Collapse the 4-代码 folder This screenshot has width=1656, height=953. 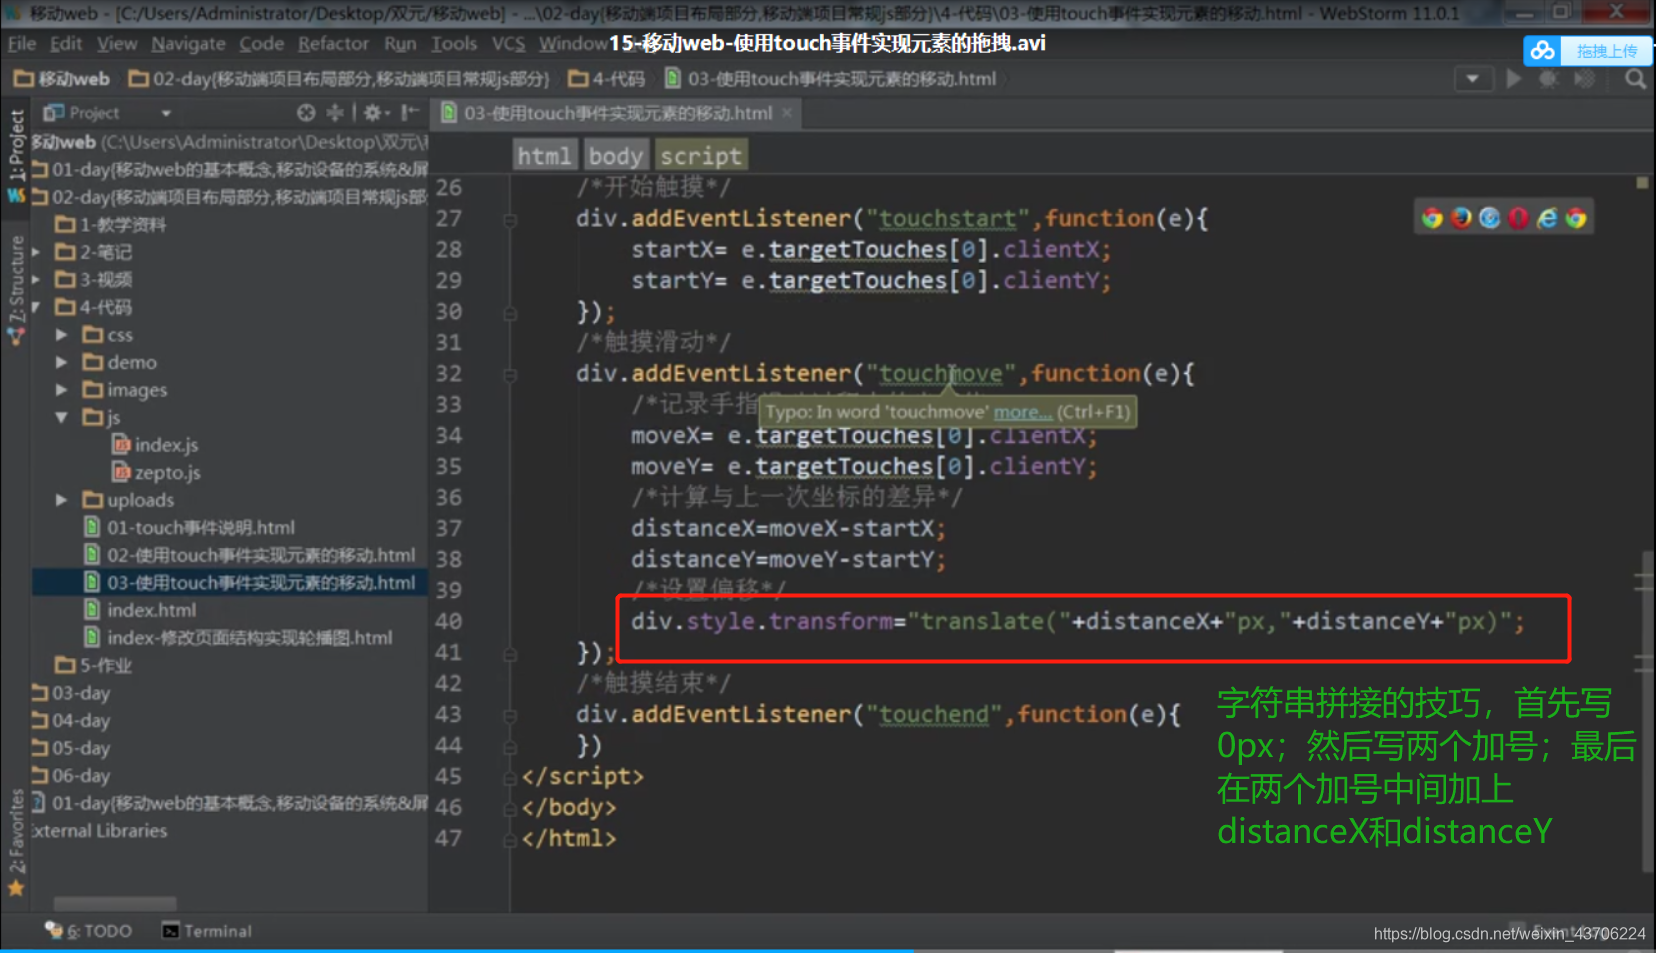click(36, 307)
